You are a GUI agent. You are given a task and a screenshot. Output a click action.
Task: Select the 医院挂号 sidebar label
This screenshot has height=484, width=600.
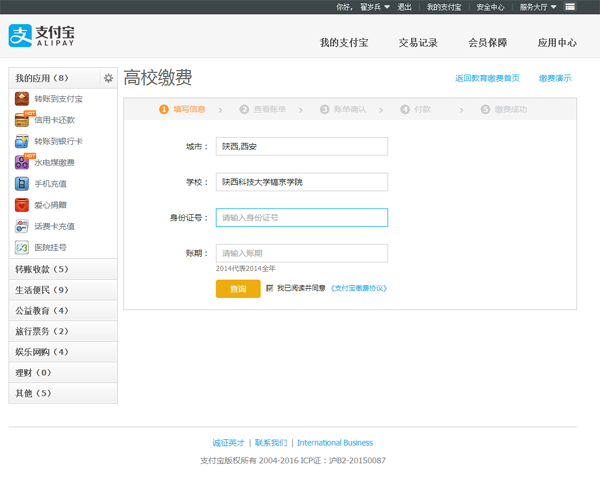point(51,247)
